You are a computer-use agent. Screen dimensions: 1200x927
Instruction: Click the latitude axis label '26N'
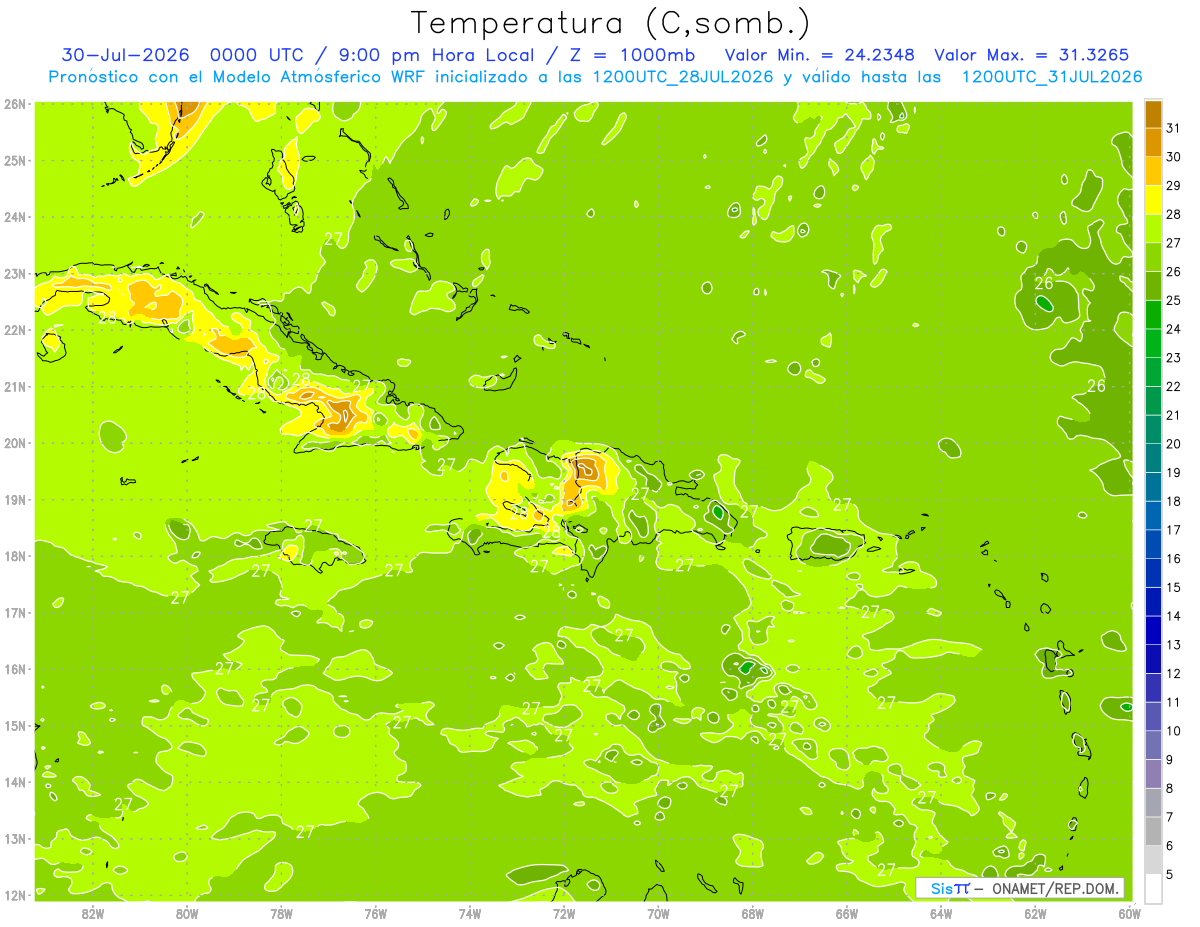pos(15,104)
